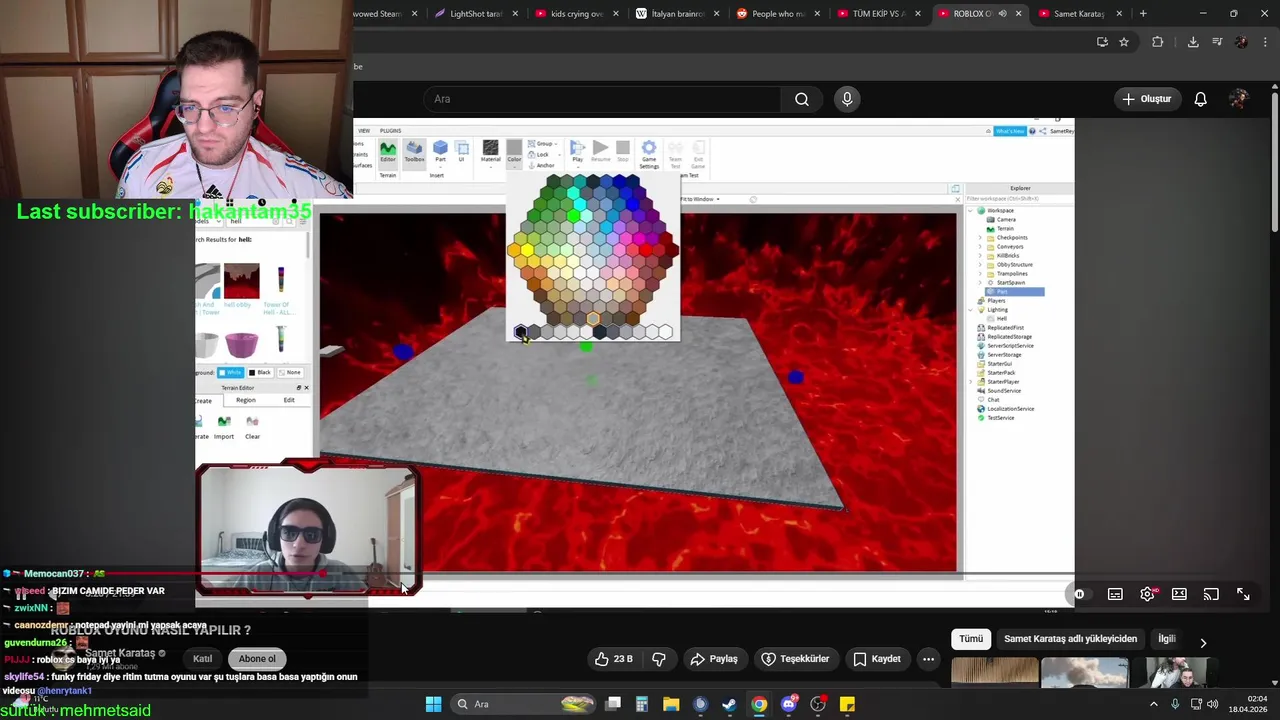Screen dimensions: 1280x720
Task: Switch to Region tab in Terrain Editor
Action: pyautogui.click(x=245, y=400)
